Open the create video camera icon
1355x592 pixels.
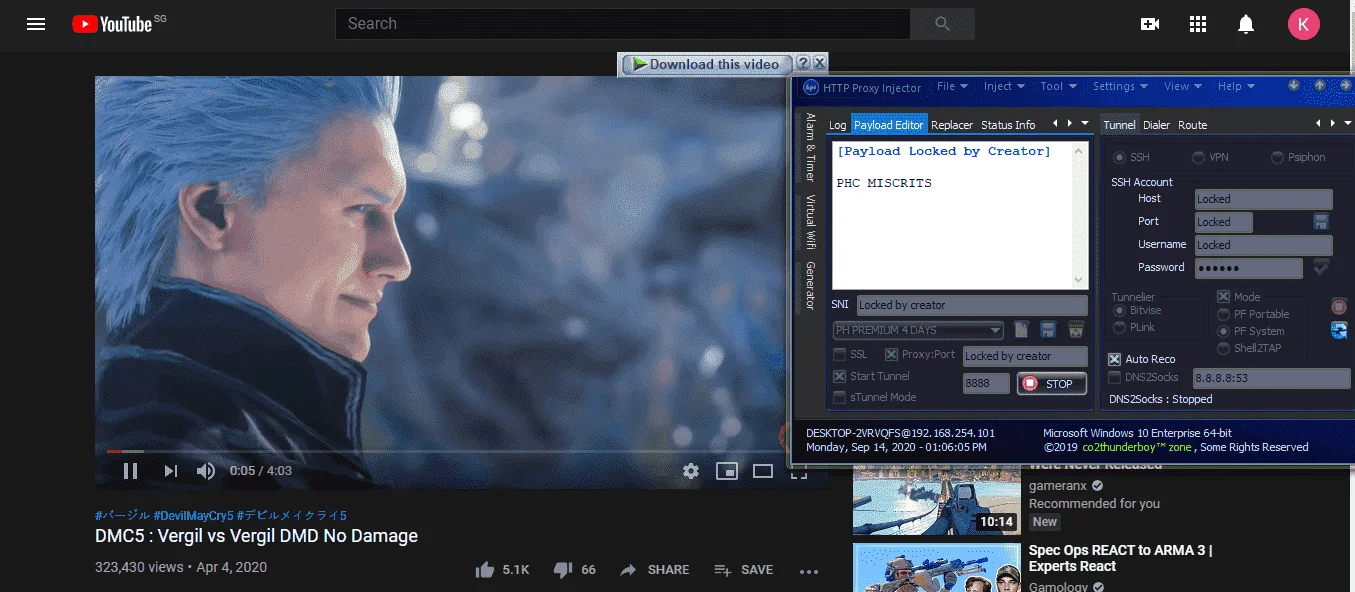1150,24
